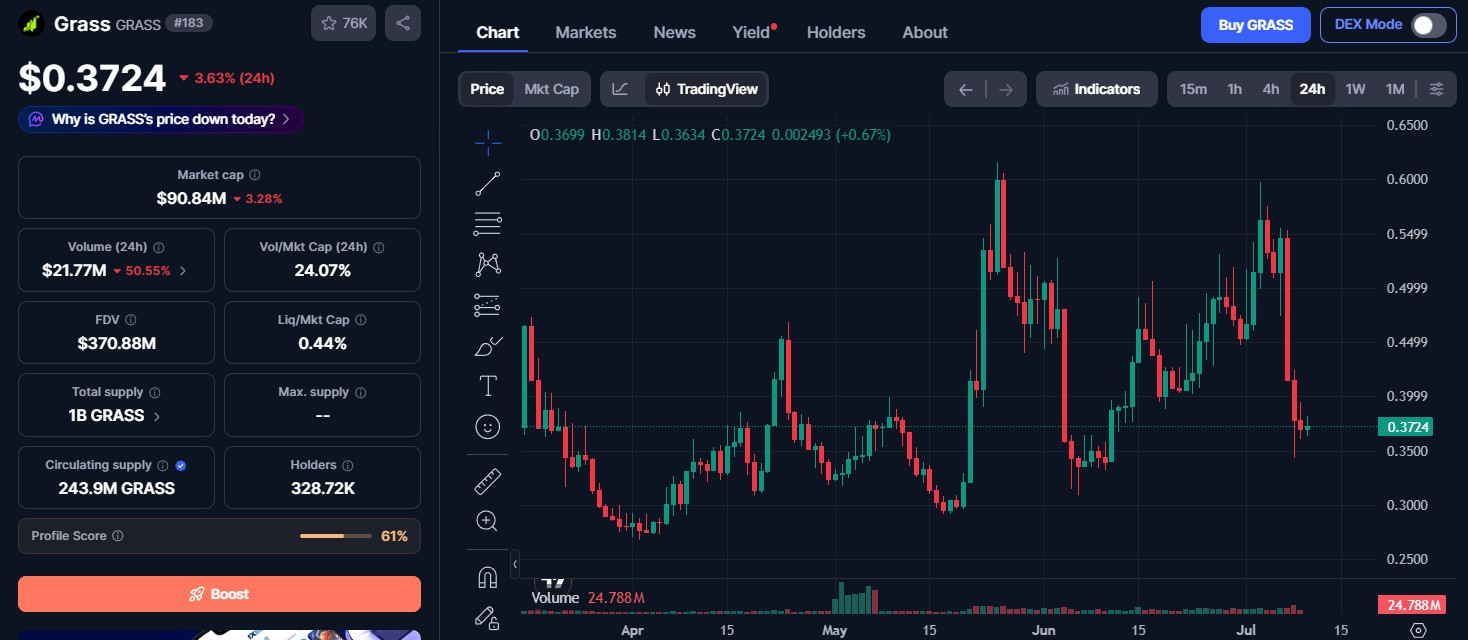1468x640 pixels.
Task: Open the Chart tab
Action: pyautogui.click(x=497, y=32)
